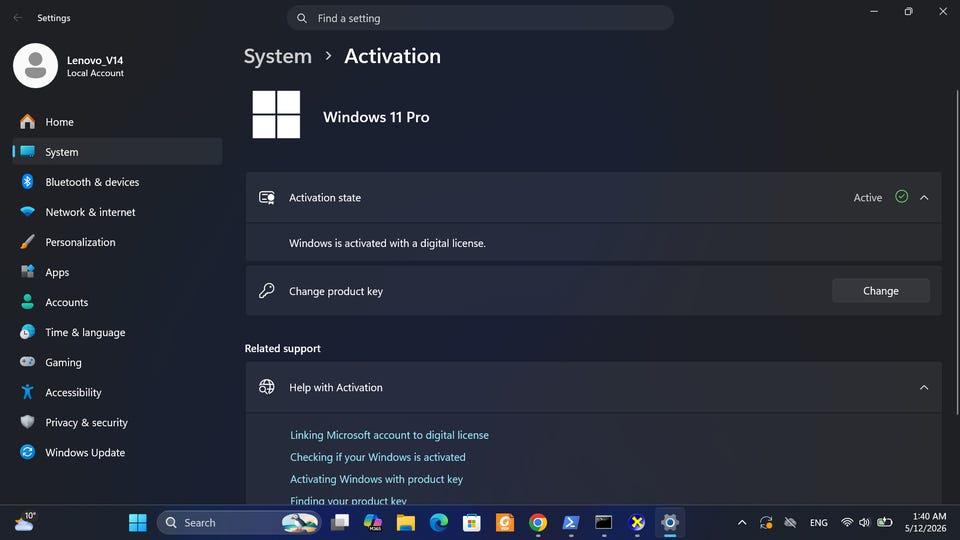960x540 pixels.
Task: Switch to Google Chrome on the taskbar
Action: tap(538, 523)
